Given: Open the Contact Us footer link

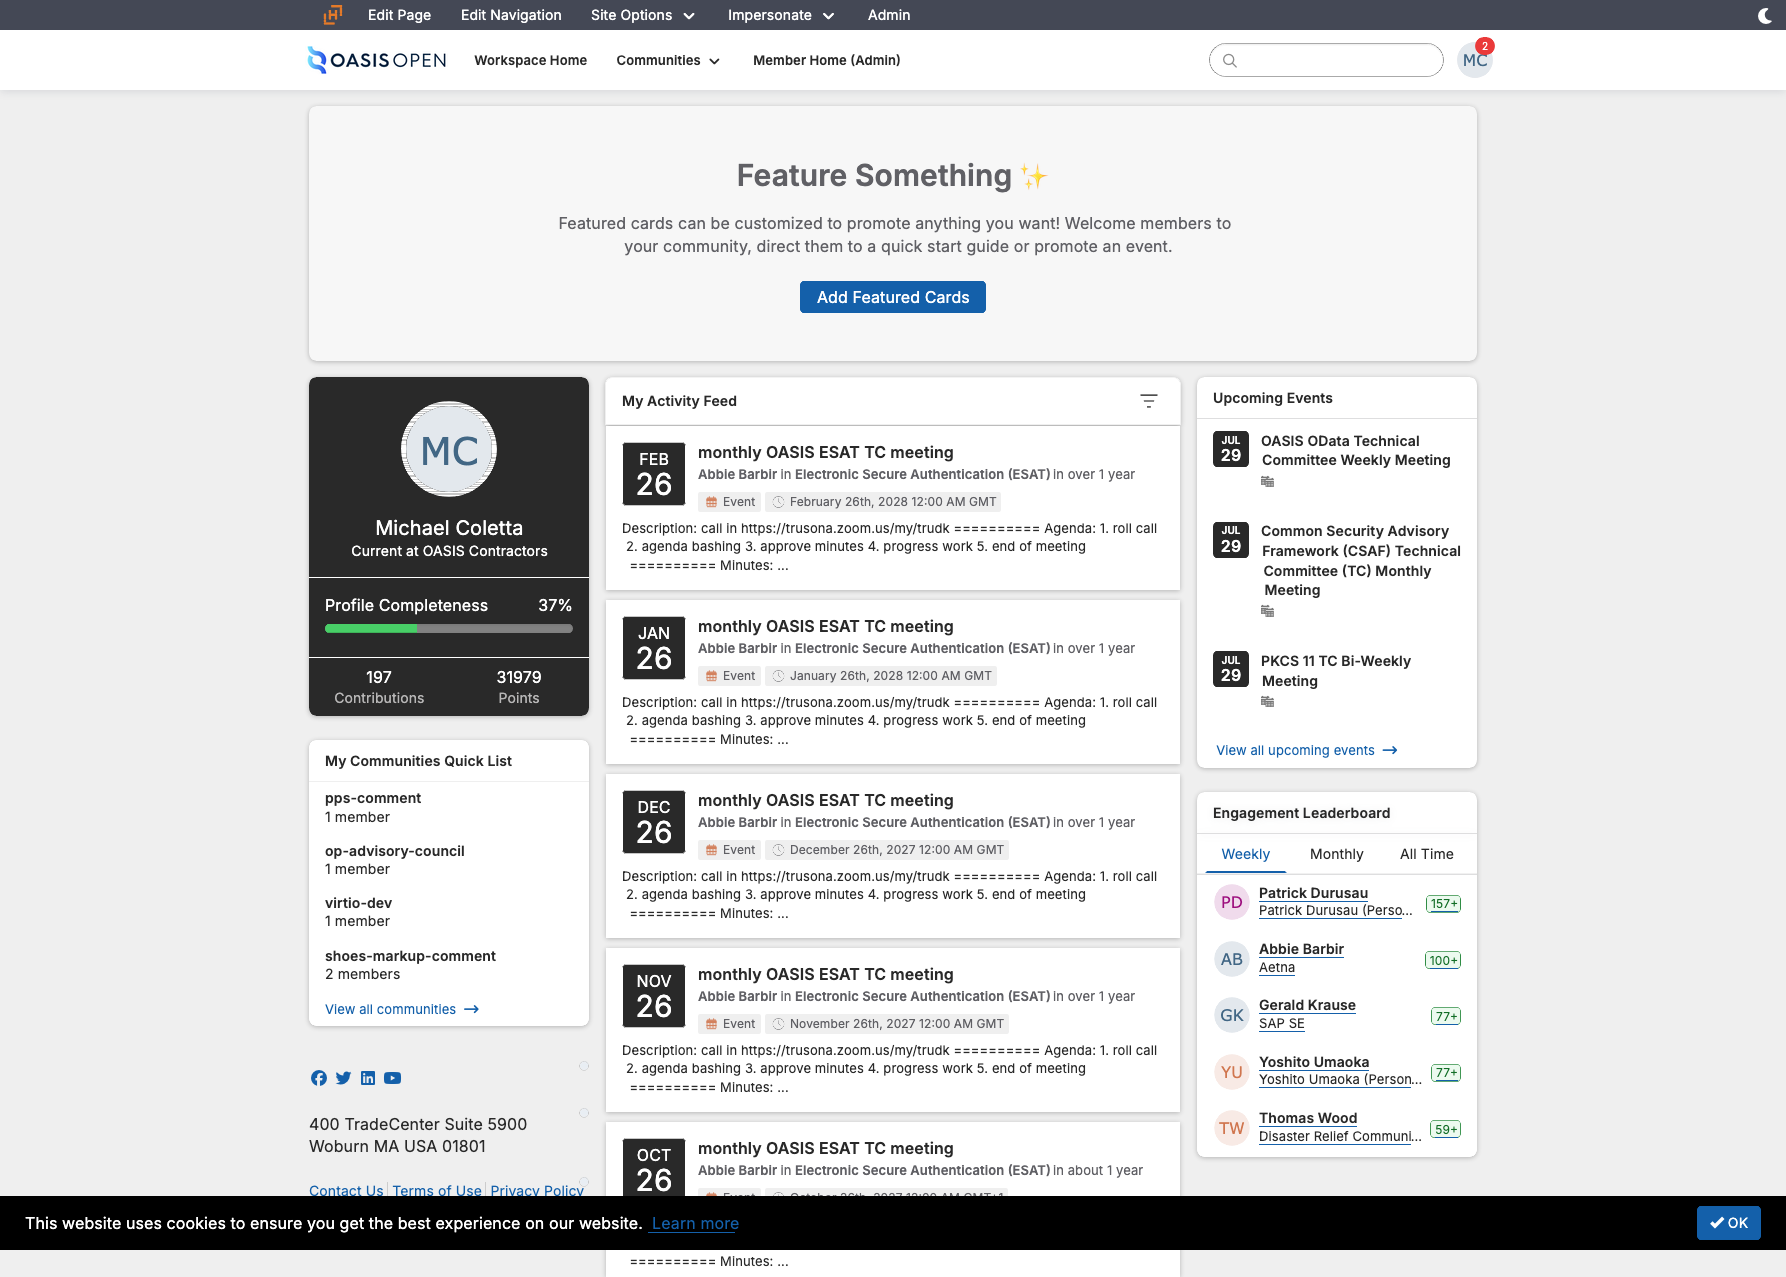Looking at the screenshot, I should pos(346,1189).
